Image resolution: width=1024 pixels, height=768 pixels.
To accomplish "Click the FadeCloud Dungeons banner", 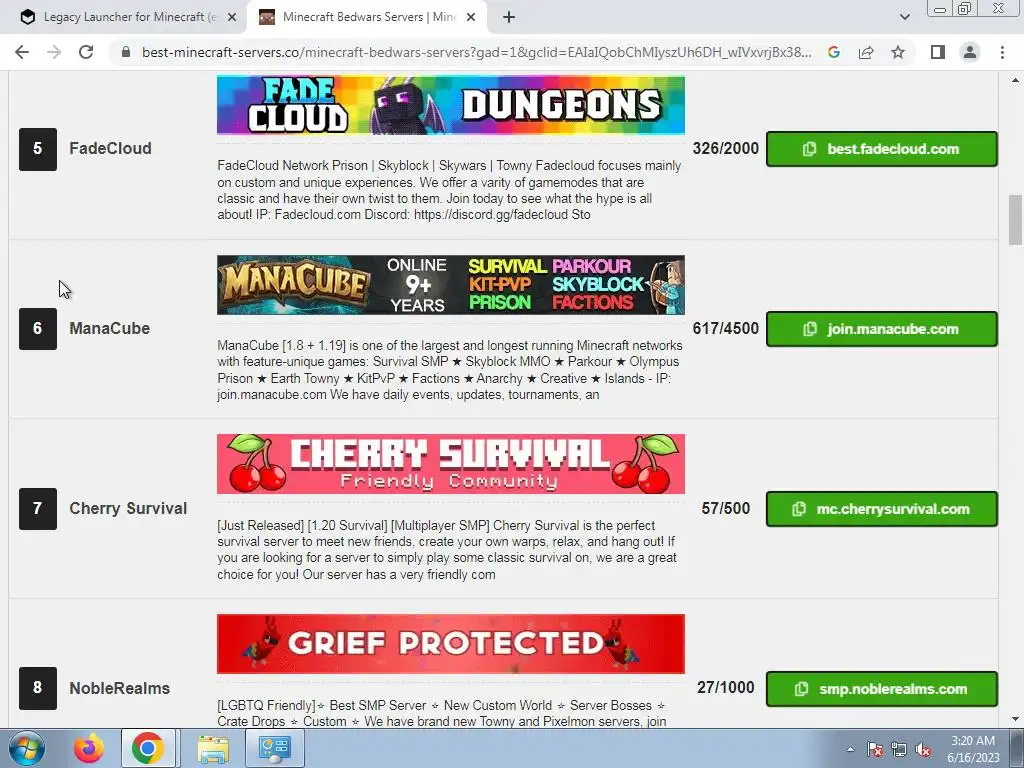I will pyautogui.click(x=451, y=105).
